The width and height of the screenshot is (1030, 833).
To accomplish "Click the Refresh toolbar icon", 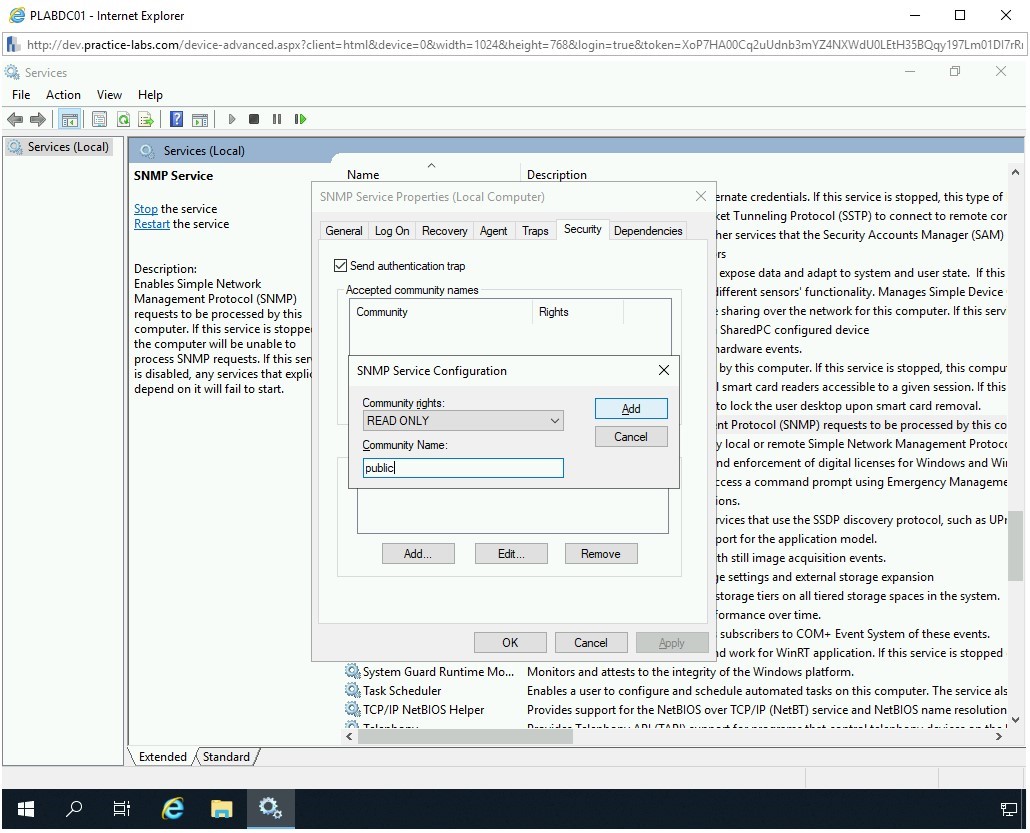I will 123,119.
